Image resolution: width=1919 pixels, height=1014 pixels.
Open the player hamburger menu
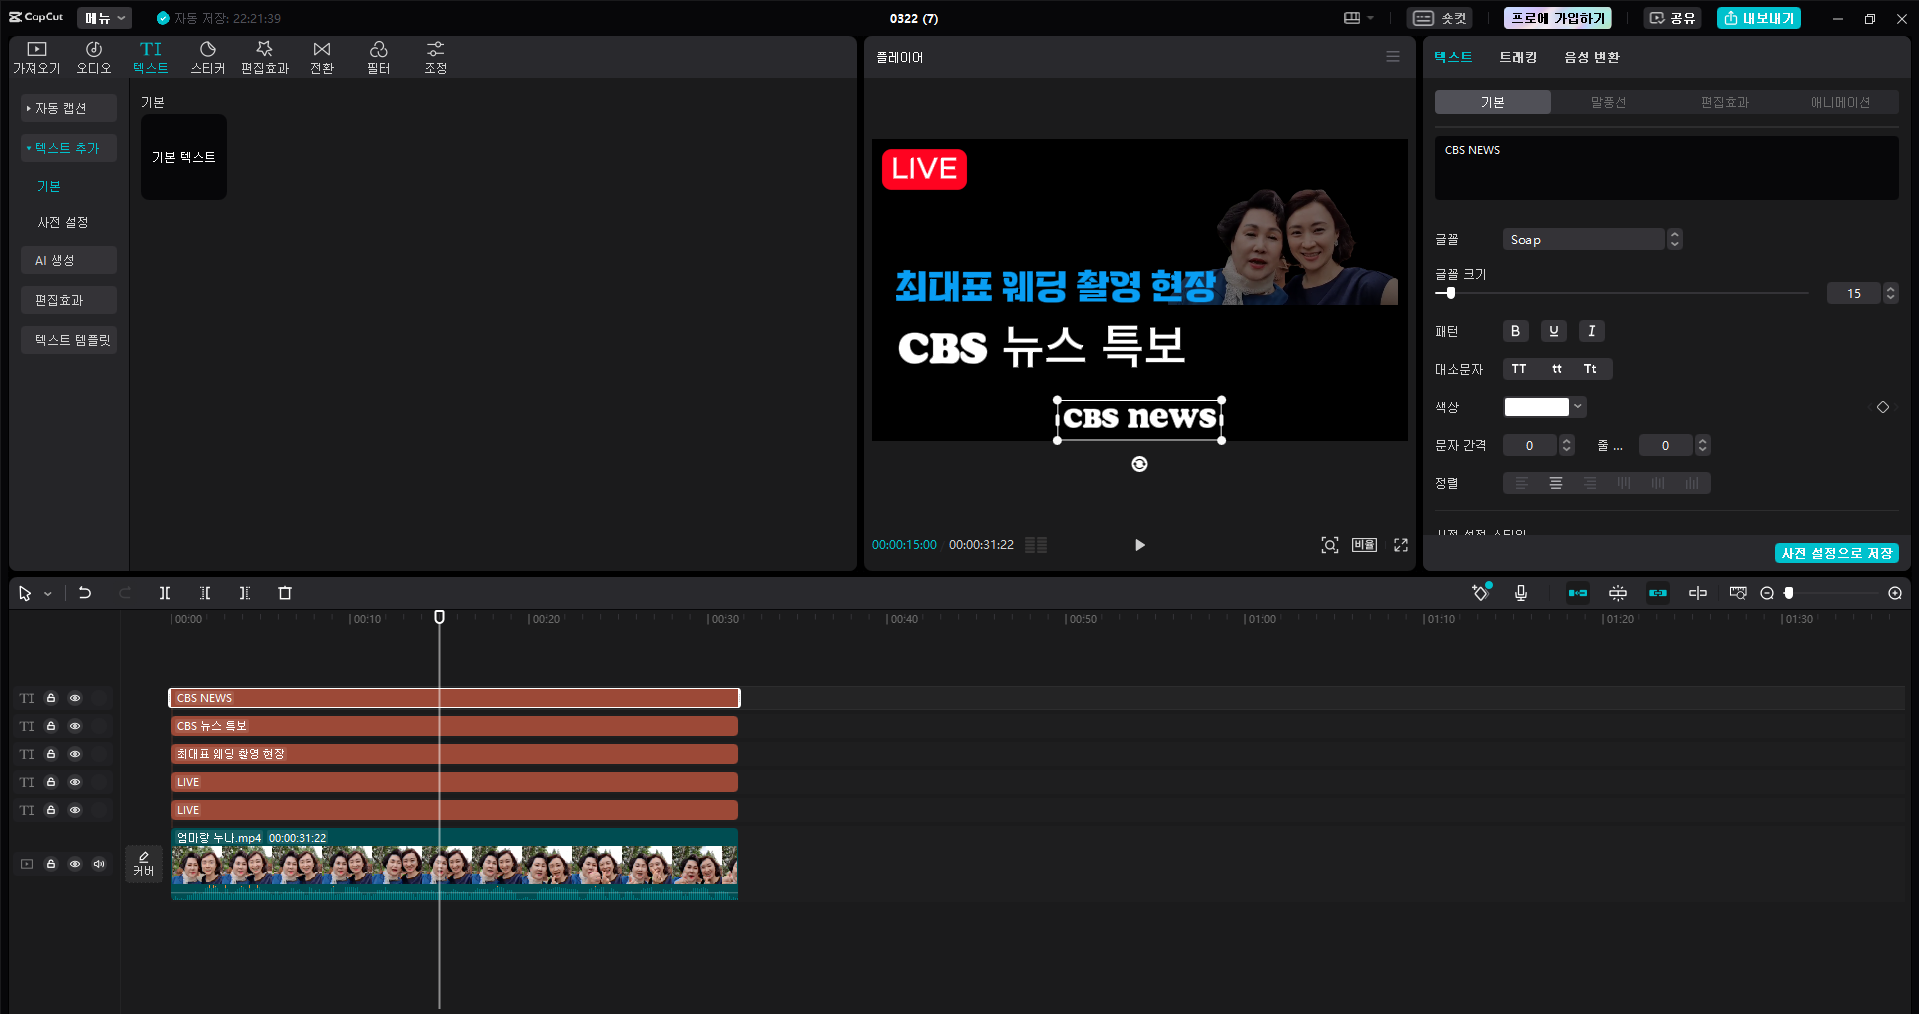1393,57
